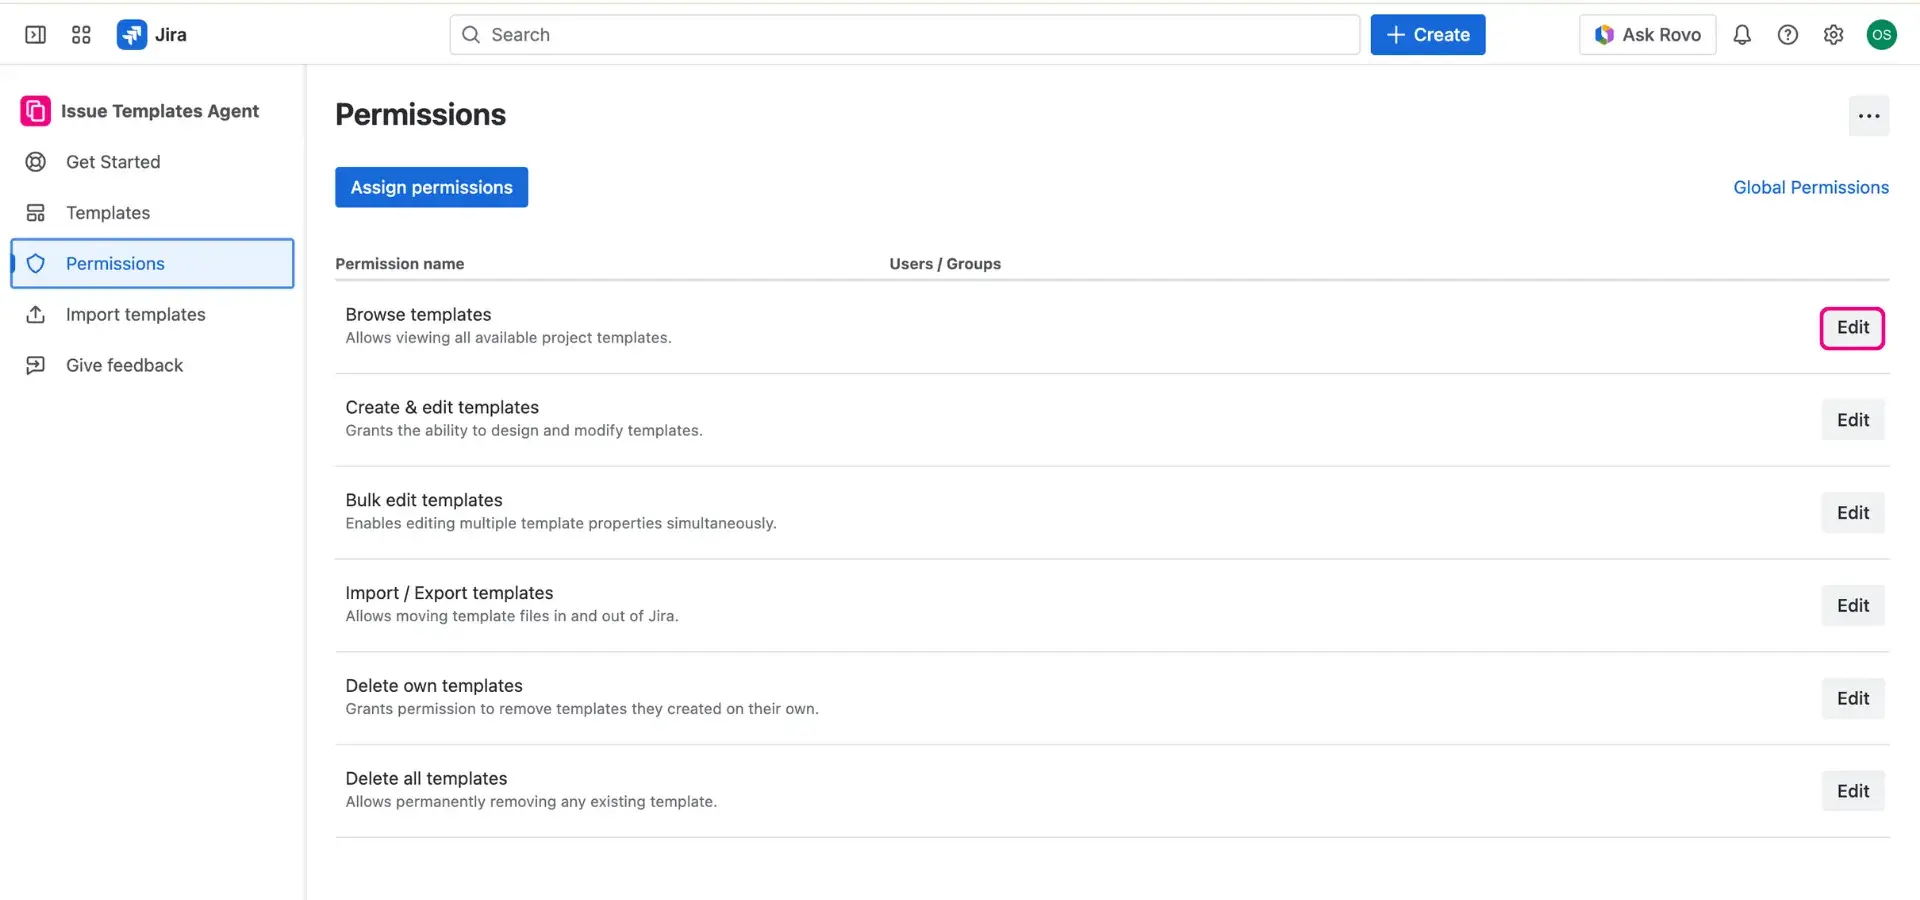Open the notifications bell

pos(1742,34)
